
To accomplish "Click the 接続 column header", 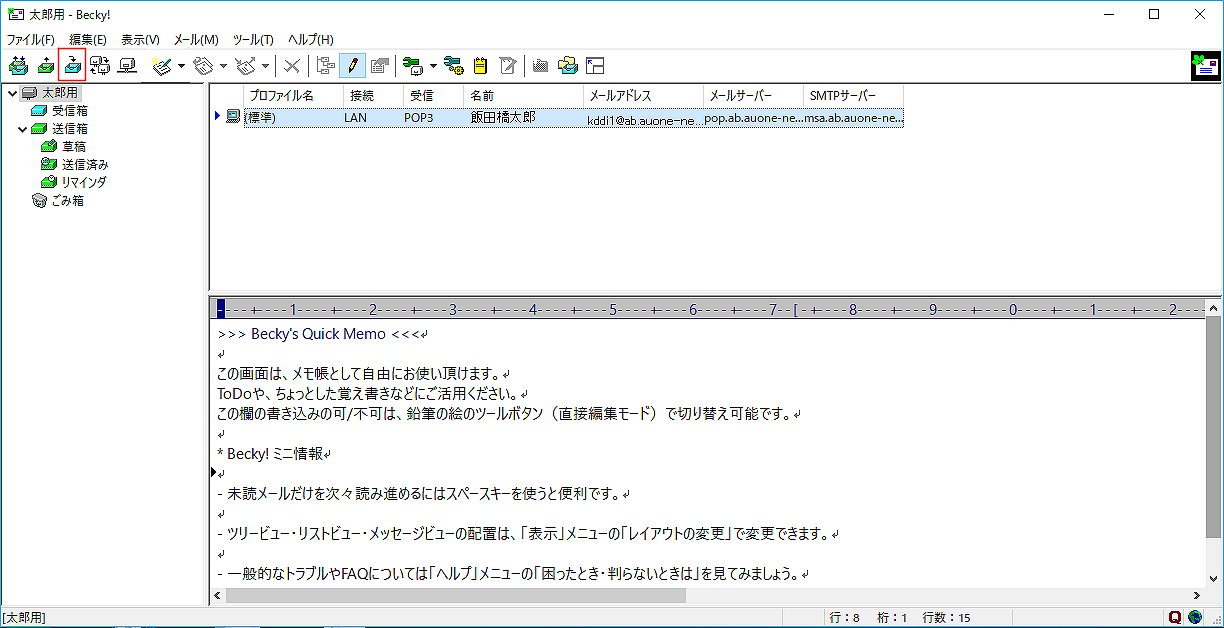I will pyautogui.click(x=373, y=96).
